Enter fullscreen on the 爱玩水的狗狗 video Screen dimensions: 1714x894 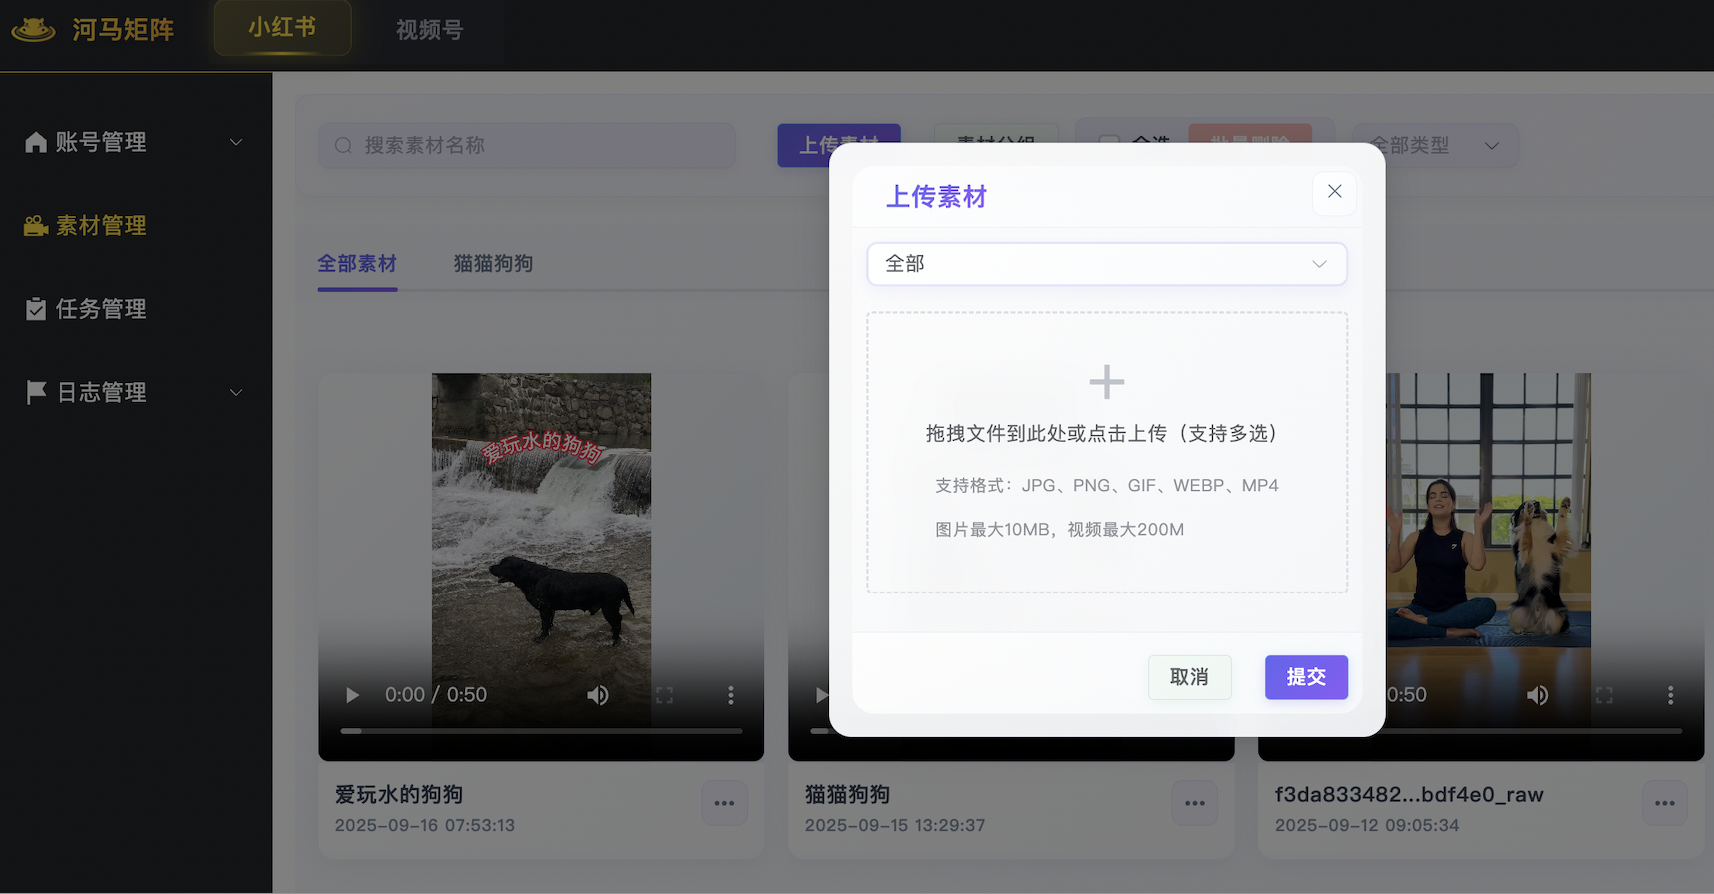click(664, 695)
